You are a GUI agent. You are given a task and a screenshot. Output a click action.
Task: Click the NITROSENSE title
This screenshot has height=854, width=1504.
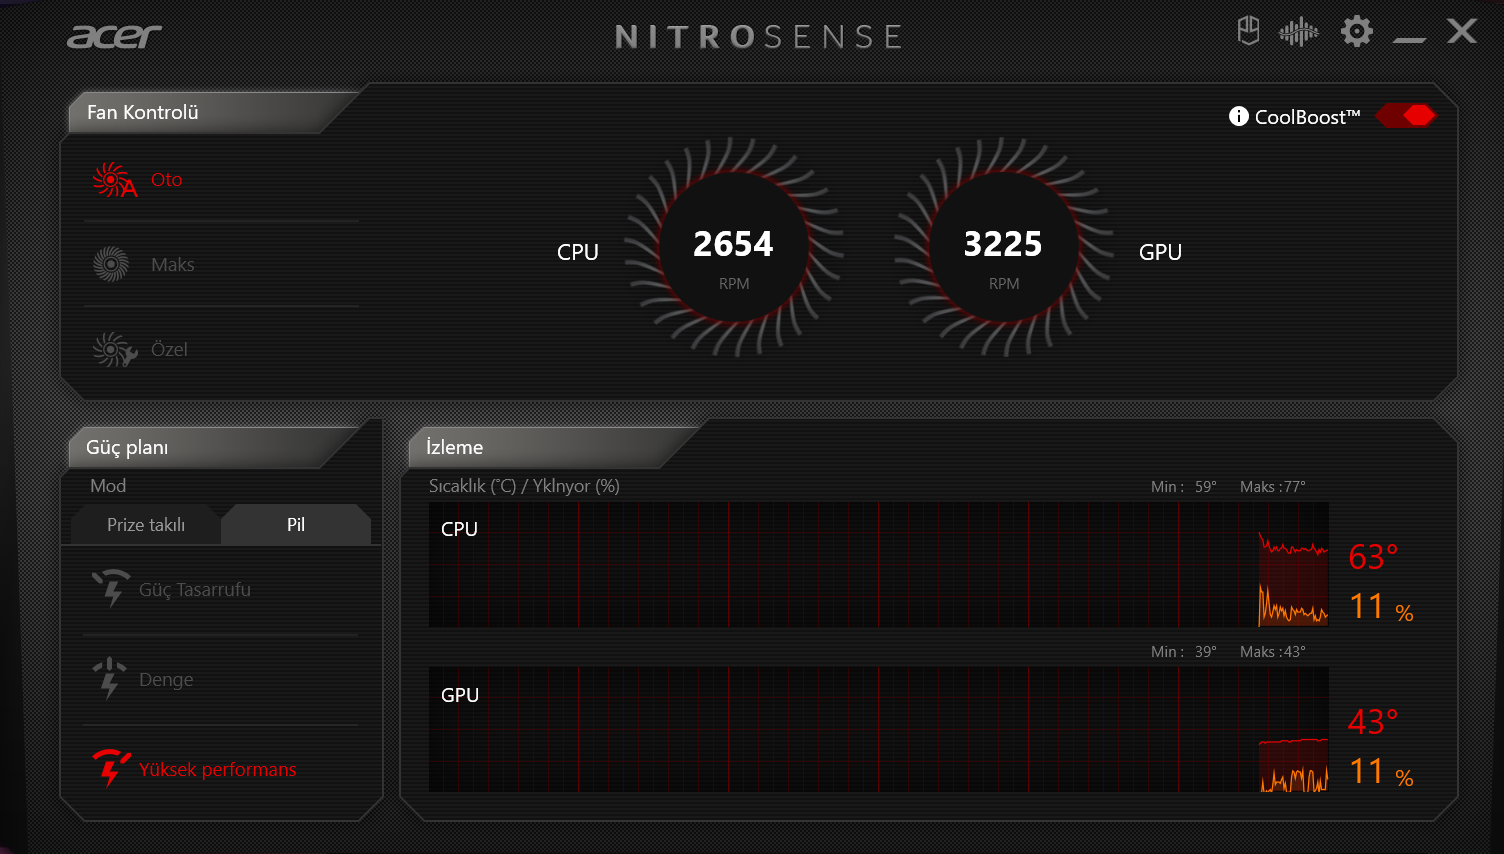(759, 37)
